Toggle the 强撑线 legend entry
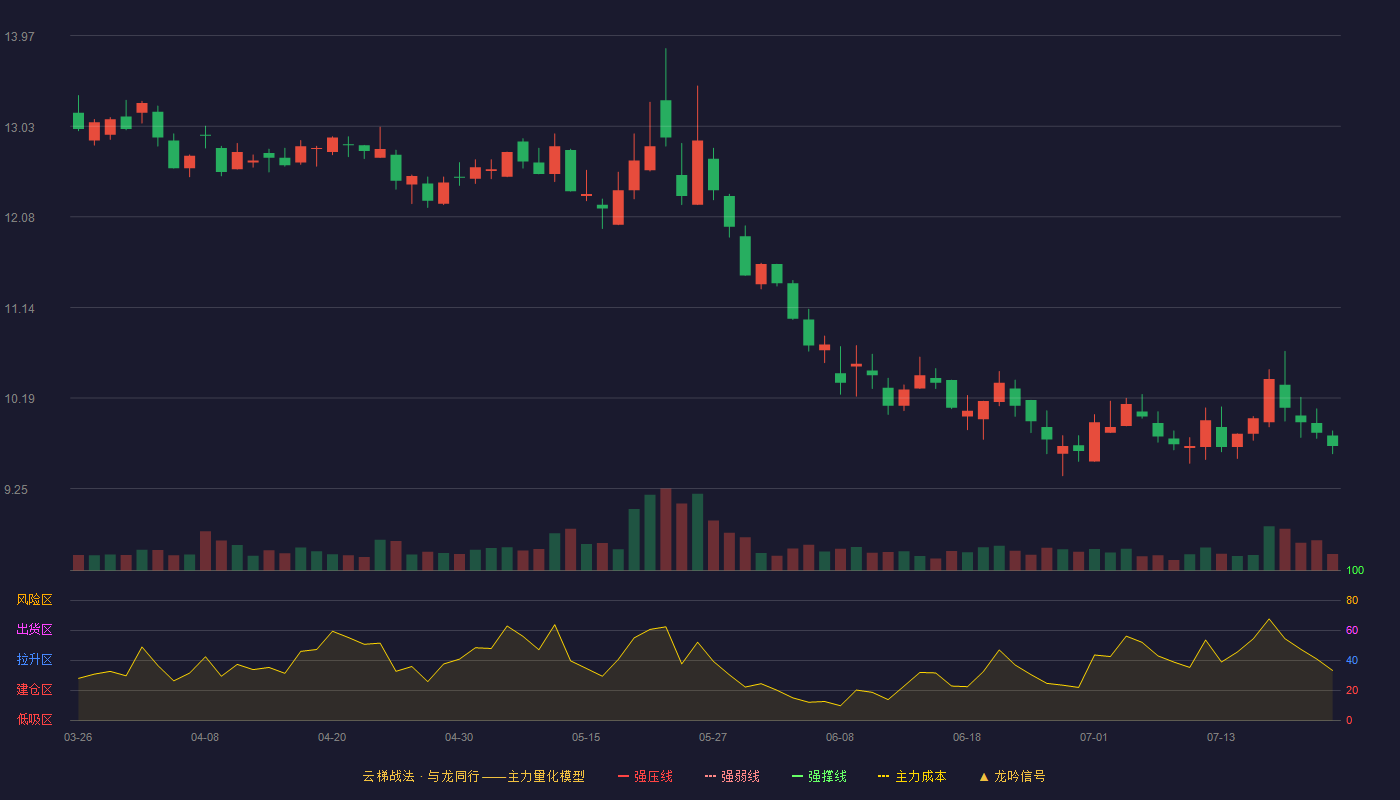This screenshot has height=800, width=1400. pyautogui.click(x=819, y=776)
